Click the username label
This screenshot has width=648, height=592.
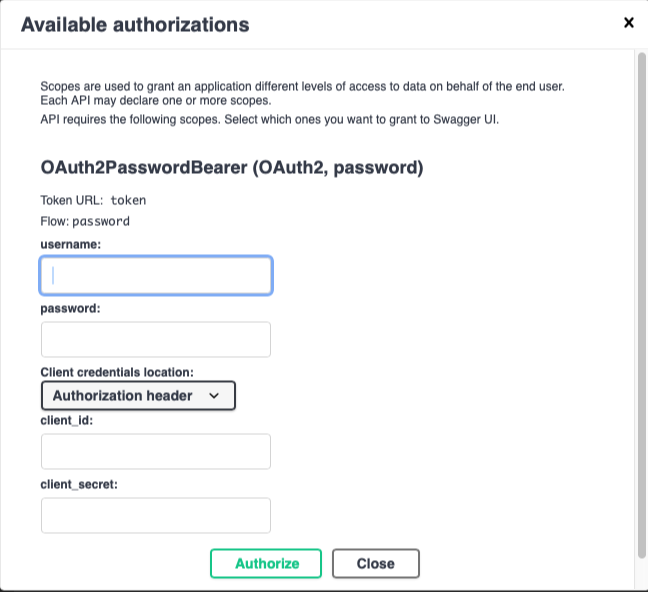(x=71, y=244)
